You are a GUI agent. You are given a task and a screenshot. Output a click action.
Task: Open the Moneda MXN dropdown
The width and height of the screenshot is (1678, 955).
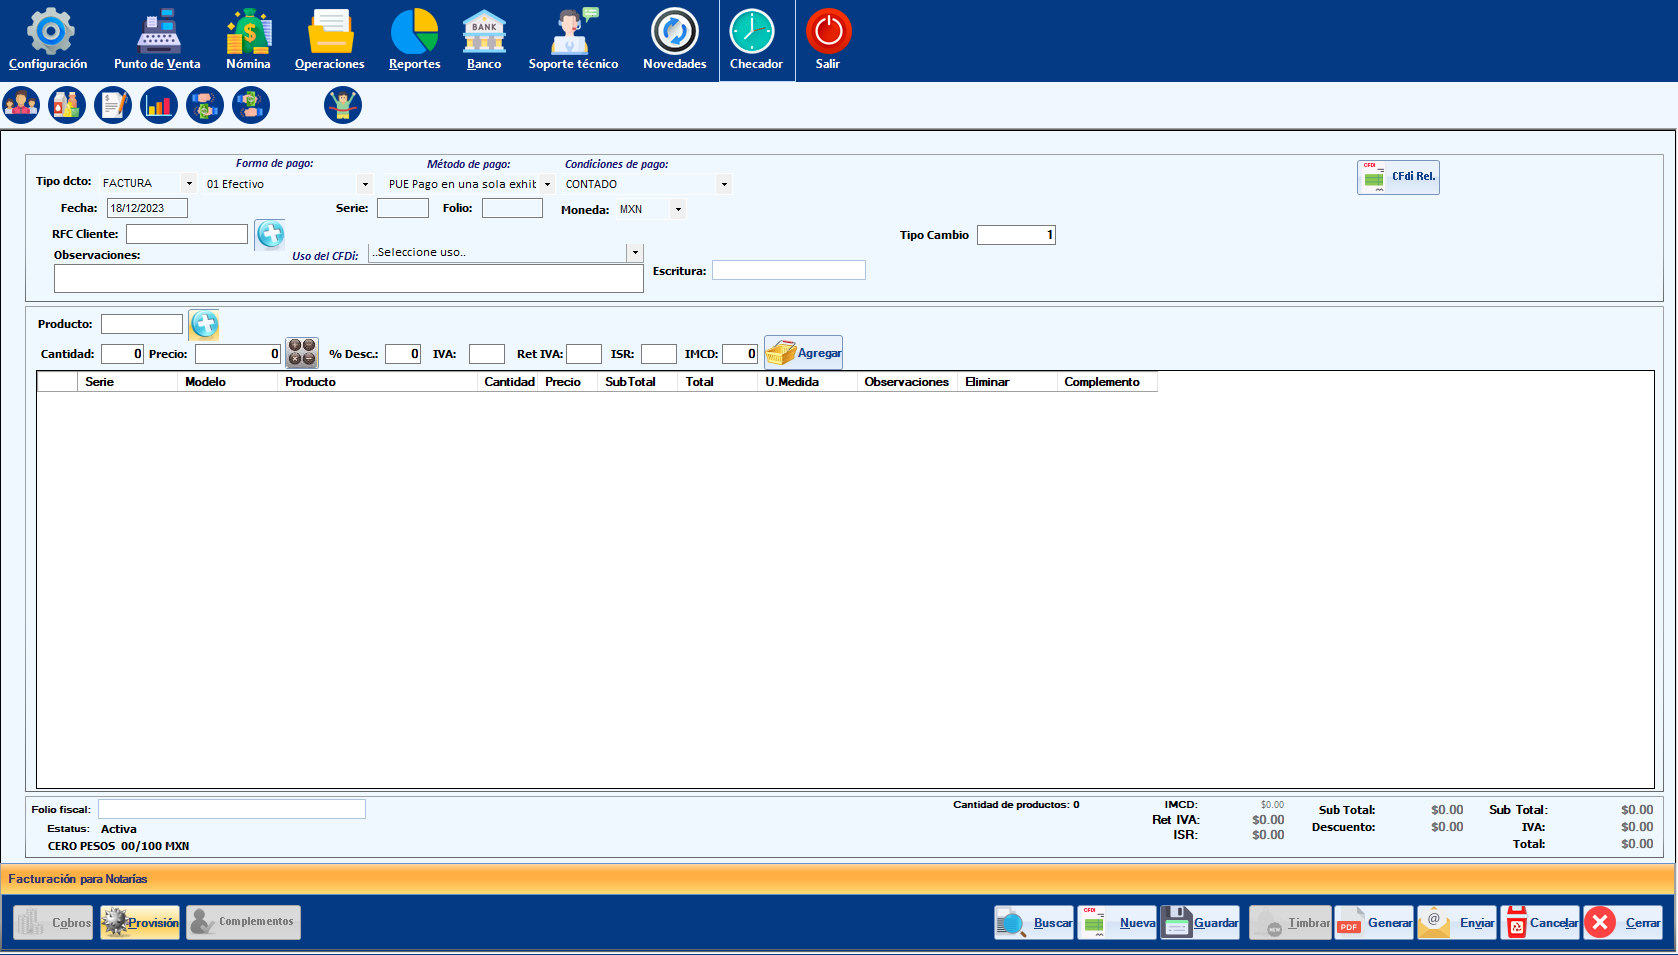tap(678, 210)
